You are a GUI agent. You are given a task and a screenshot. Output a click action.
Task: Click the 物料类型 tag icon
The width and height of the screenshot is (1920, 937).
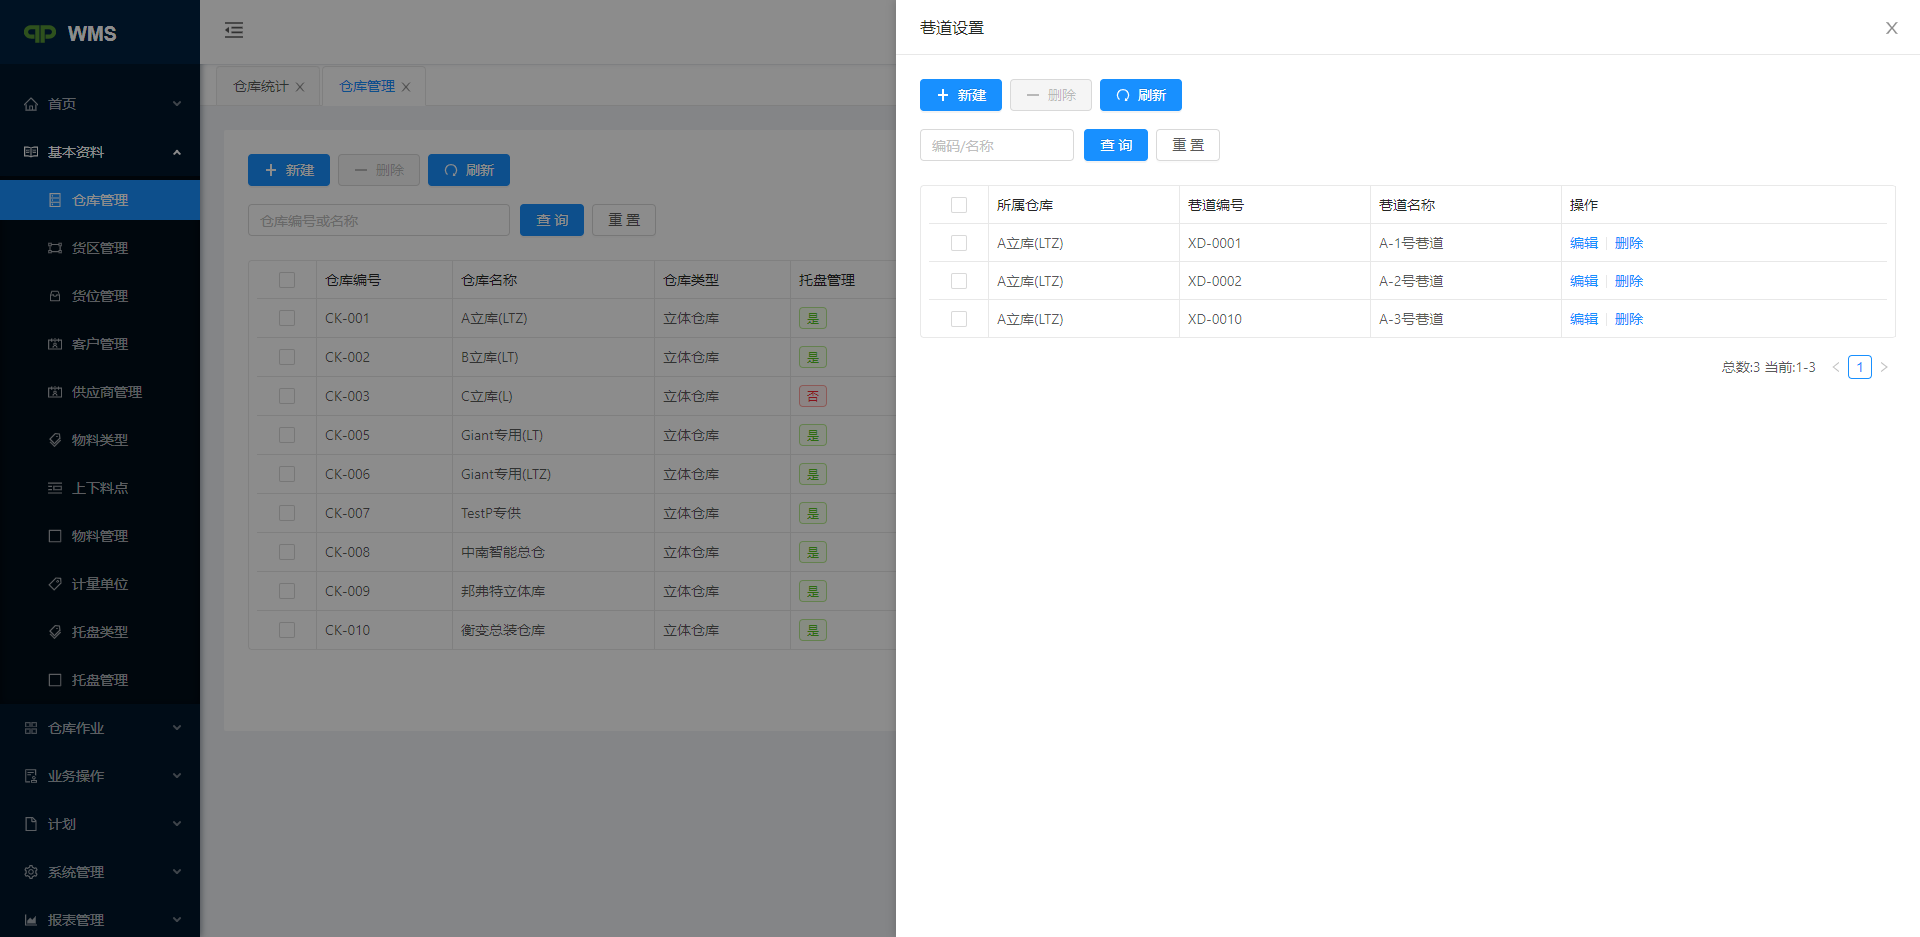[x=55, y=440]
